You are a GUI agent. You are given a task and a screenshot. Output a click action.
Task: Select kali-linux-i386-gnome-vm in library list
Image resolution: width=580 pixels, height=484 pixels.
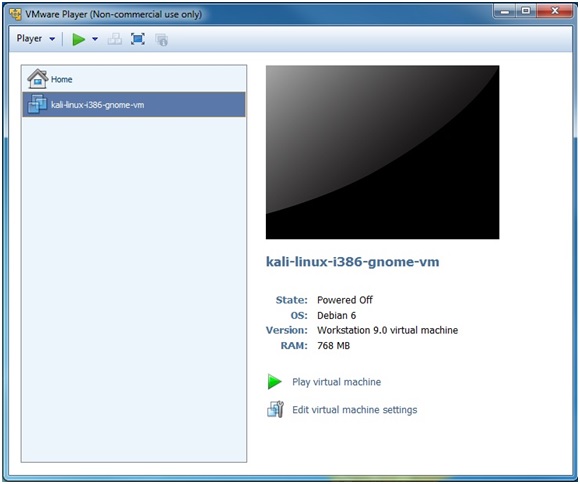click(x=134, y=105)
